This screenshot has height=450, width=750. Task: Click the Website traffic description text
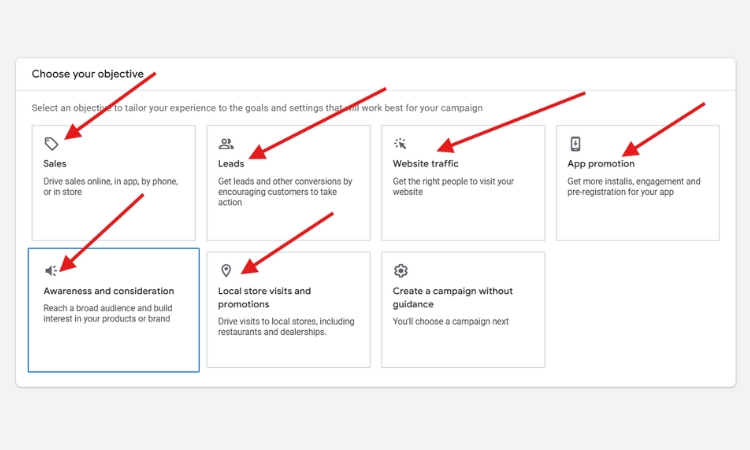click(453, 187)
